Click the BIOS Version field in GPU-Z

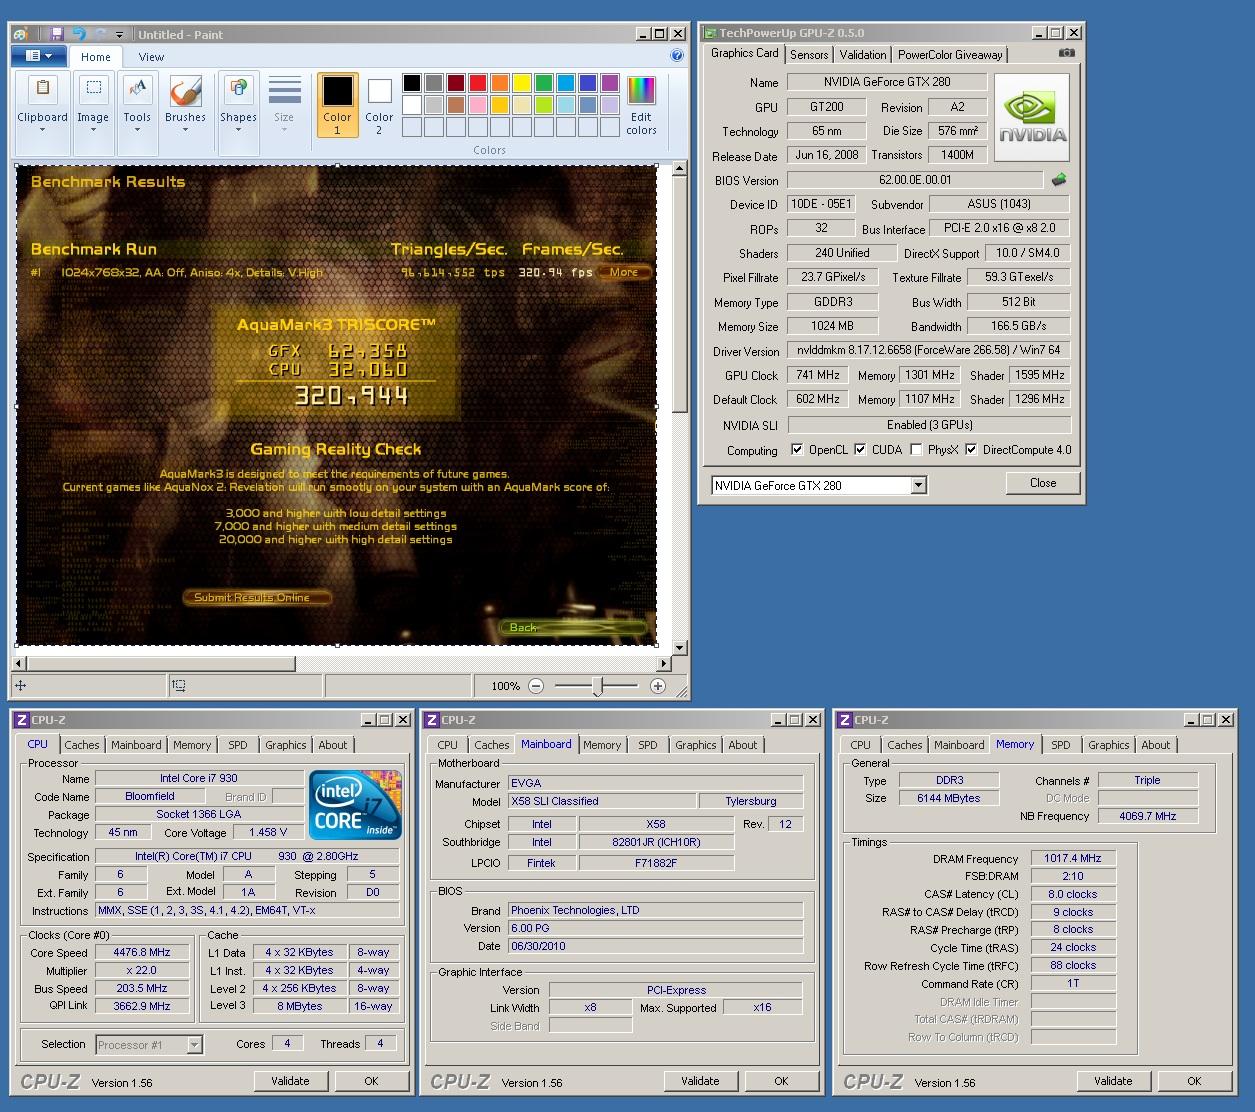(915, 180)
